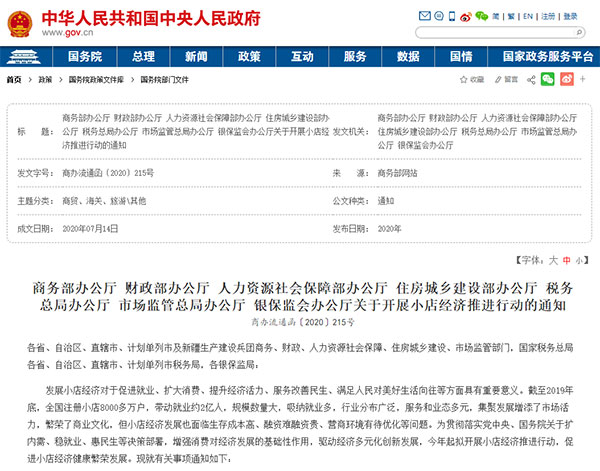The image size is (600, 471).
Task: Click the Tiananmen gate home icon
Action: click(x=23, y=57)
